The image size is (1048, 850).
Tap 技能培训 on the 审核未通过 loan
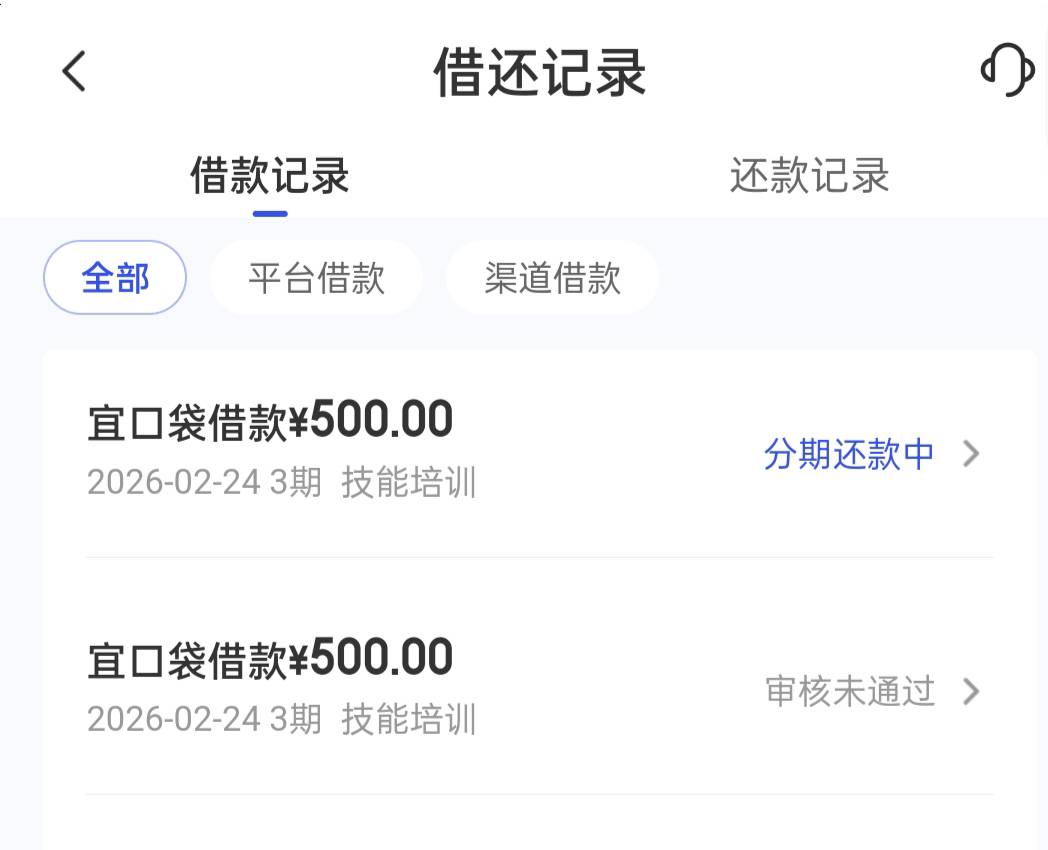click(x=409, y=720)
